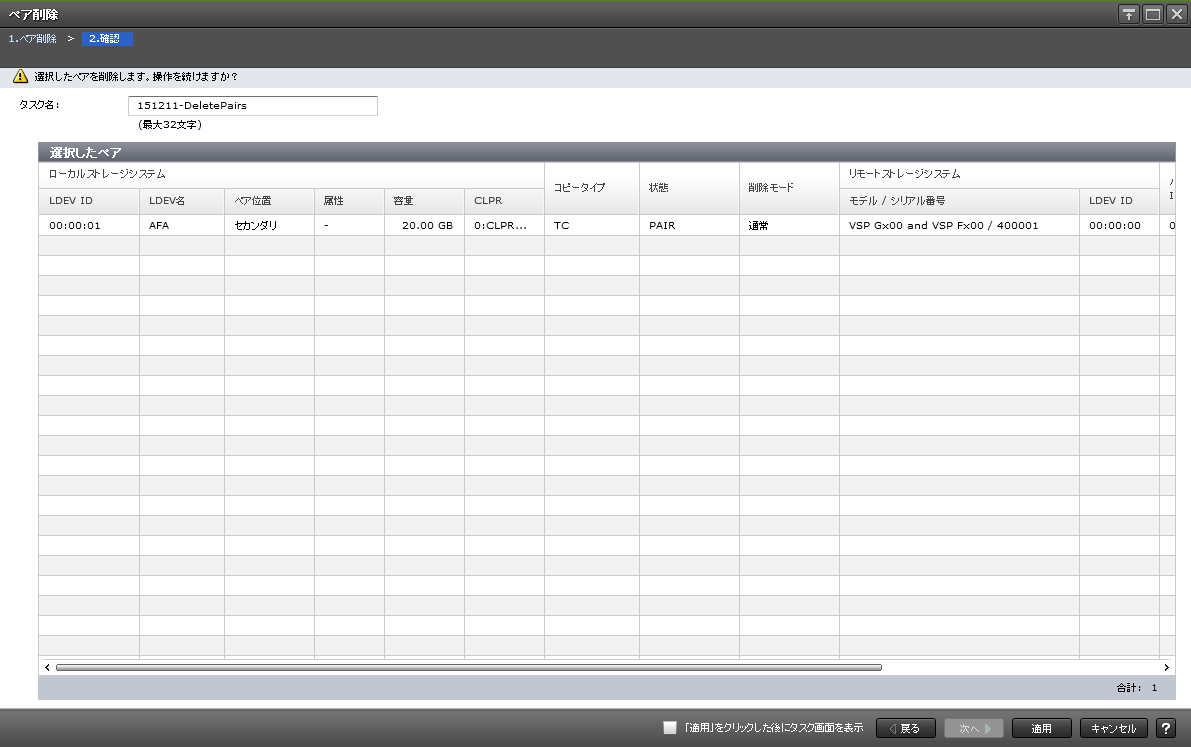Click the disabled 次へ next button
Viewport: 1191px width, 747px height.
(x=974, y=728)
